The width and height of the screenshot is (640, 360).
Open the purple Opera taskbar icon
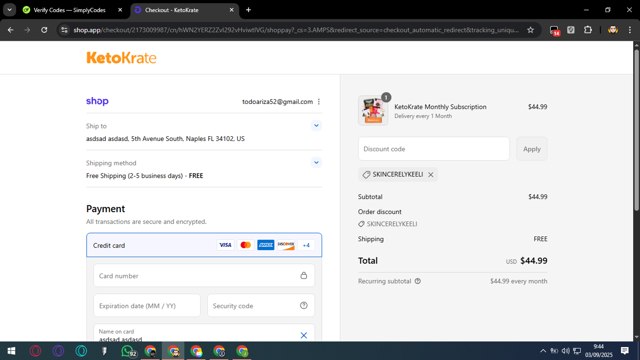pos(58,351)
